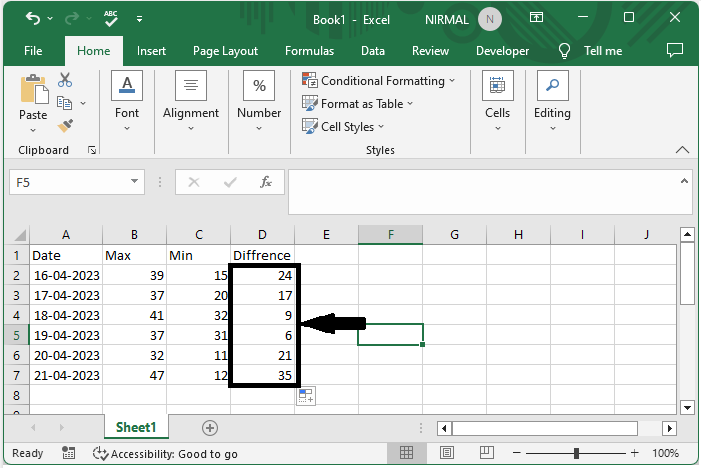Click the Copy icon
Viewport: 701px width, 468px height.
click(x=64, y=103)
